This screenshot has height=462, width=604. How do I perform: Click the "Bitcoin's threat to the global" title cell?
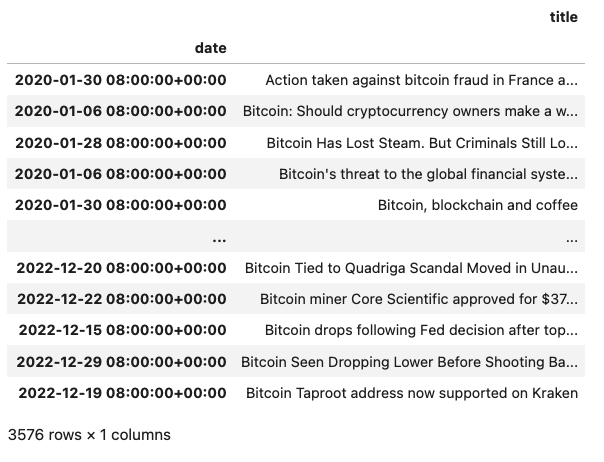(428, 174)
